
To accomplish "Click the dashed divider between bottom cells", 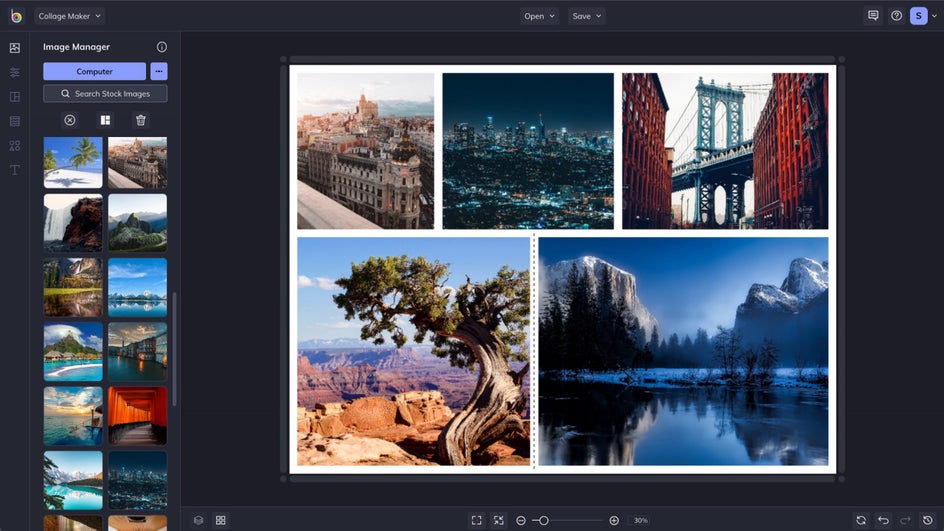I will click(534, 351).
